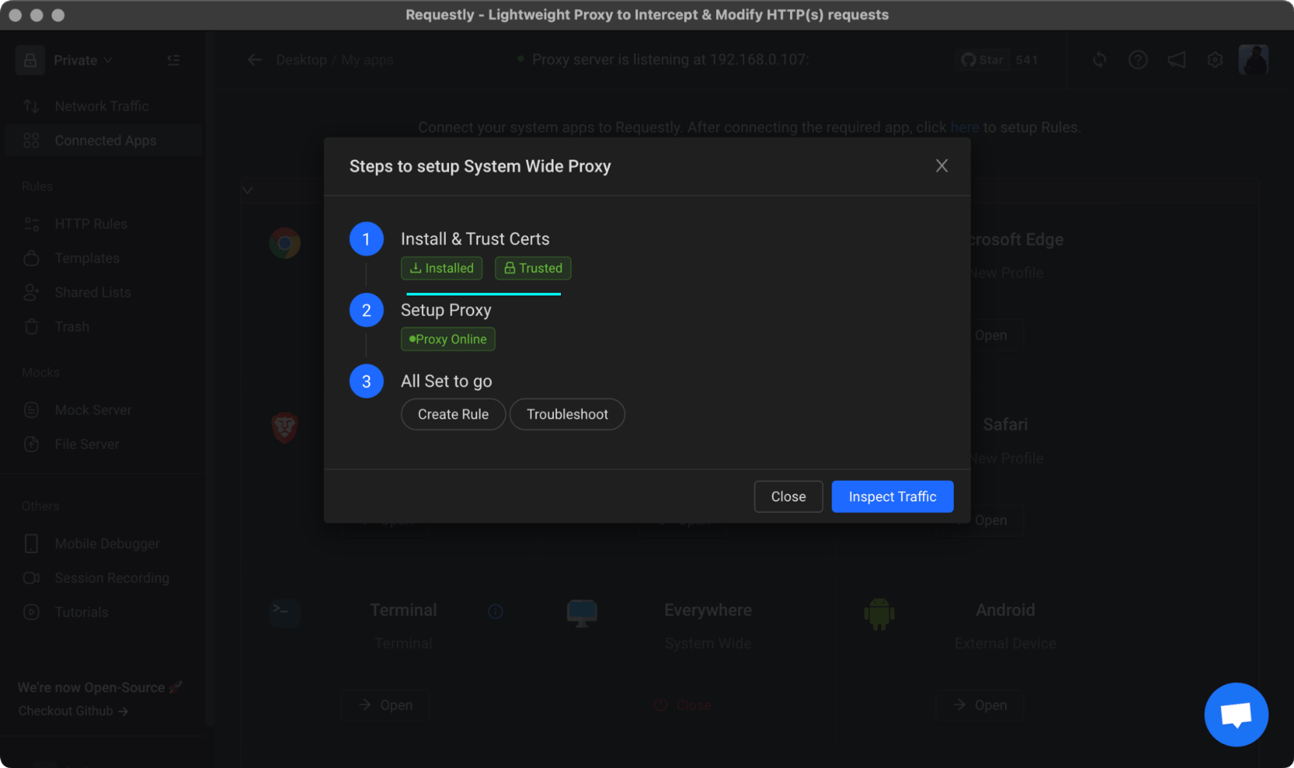
Task: Collapse the apps section chevron
Action: coord(247,190)
